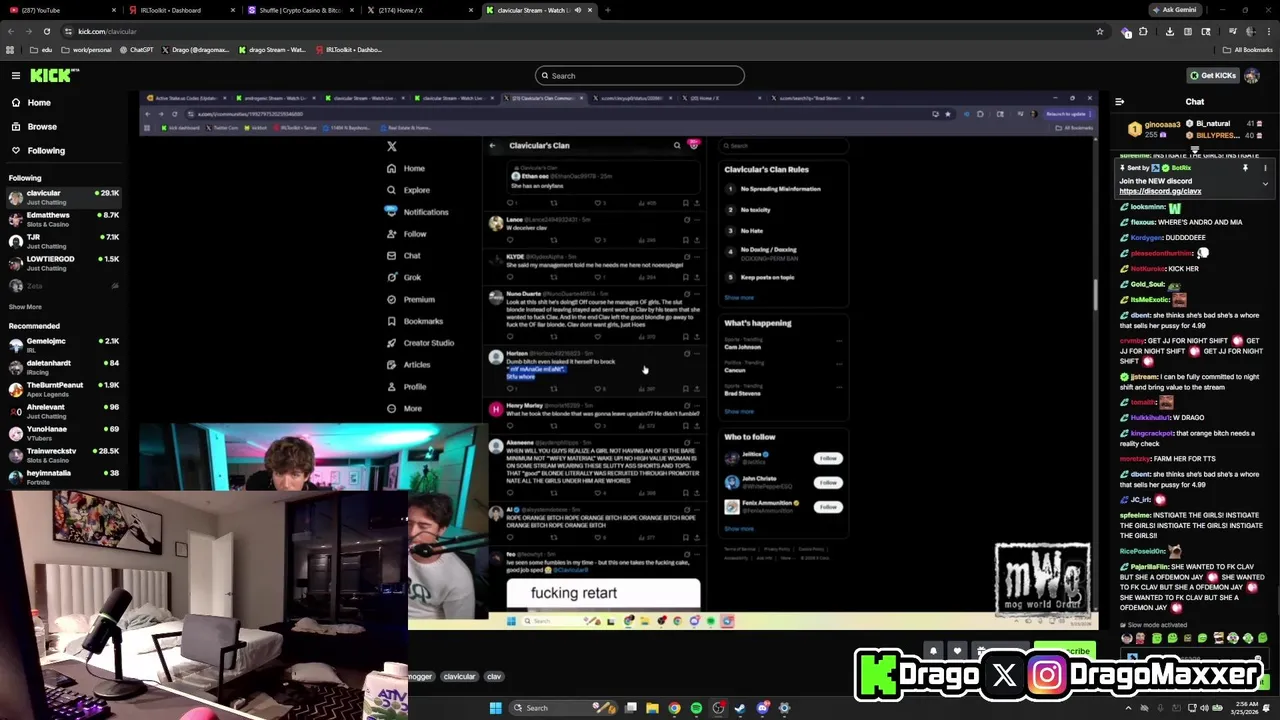Select clavicular in the Following list
The height and width of the screenshot is (720, 1280).
(64, 197)
